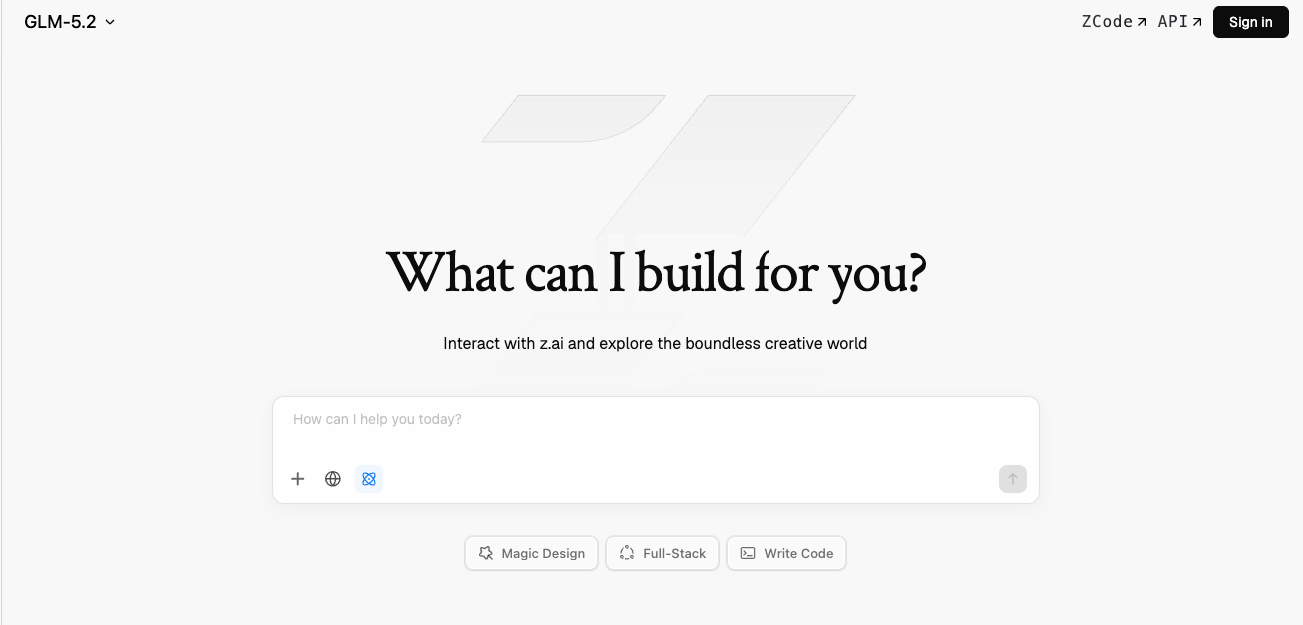
Task: Click the Sign in button
Action: click(x=1251, y=22)
